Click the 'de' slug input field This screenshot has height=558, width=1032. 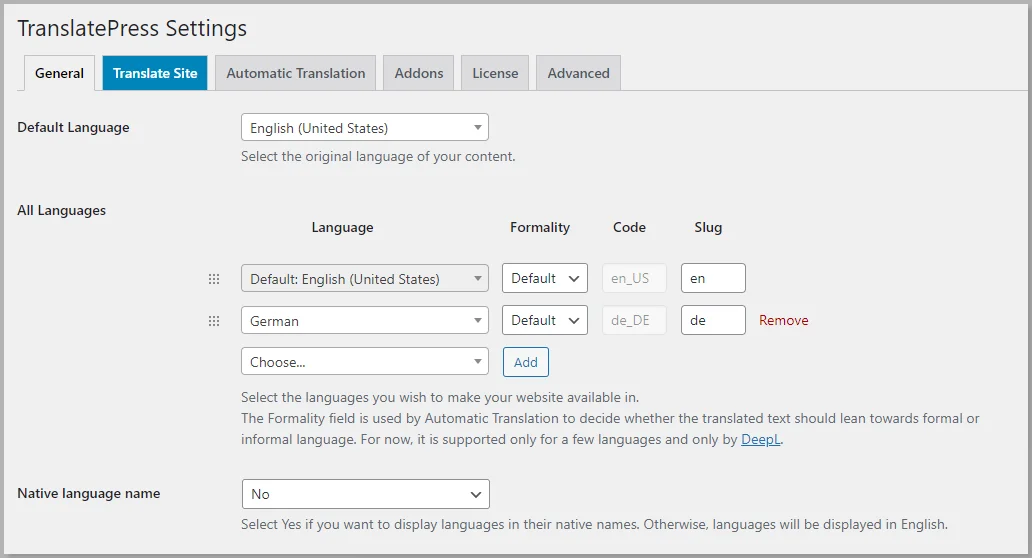click(x=713, y=320)
